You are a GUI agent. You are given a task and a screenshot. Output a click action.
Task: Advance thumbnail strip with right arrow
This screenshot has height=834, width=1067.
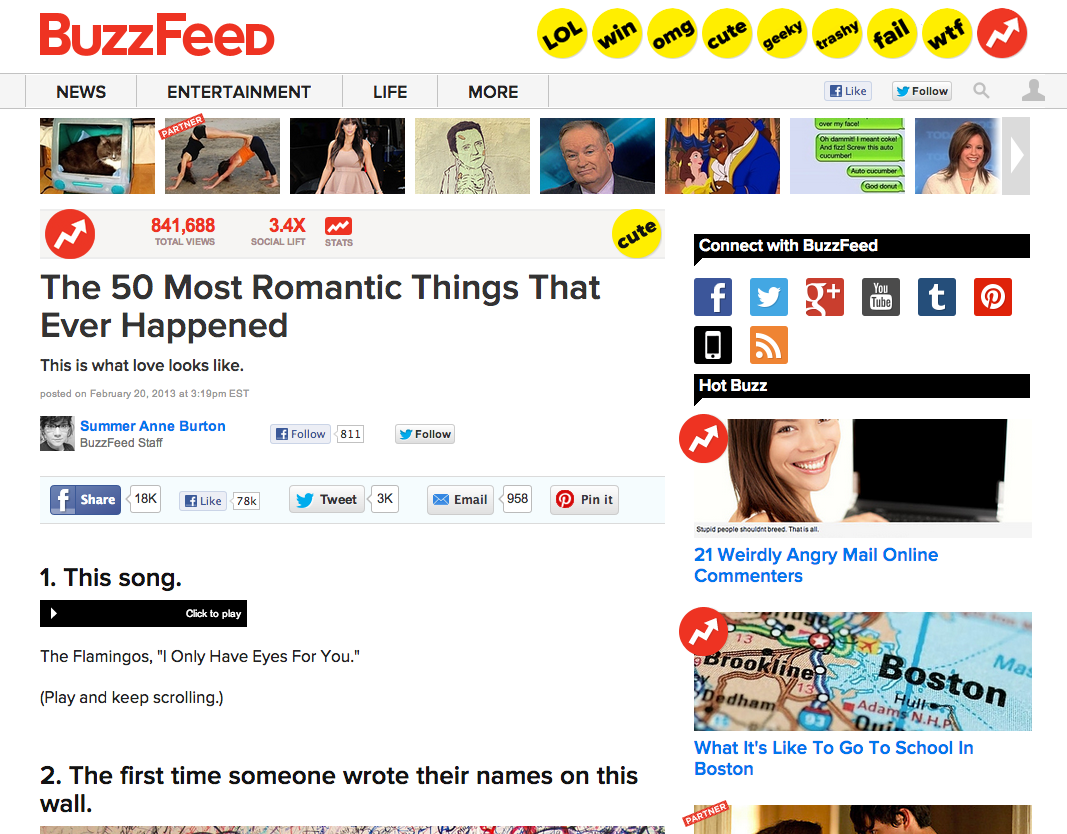[1016, 156]
